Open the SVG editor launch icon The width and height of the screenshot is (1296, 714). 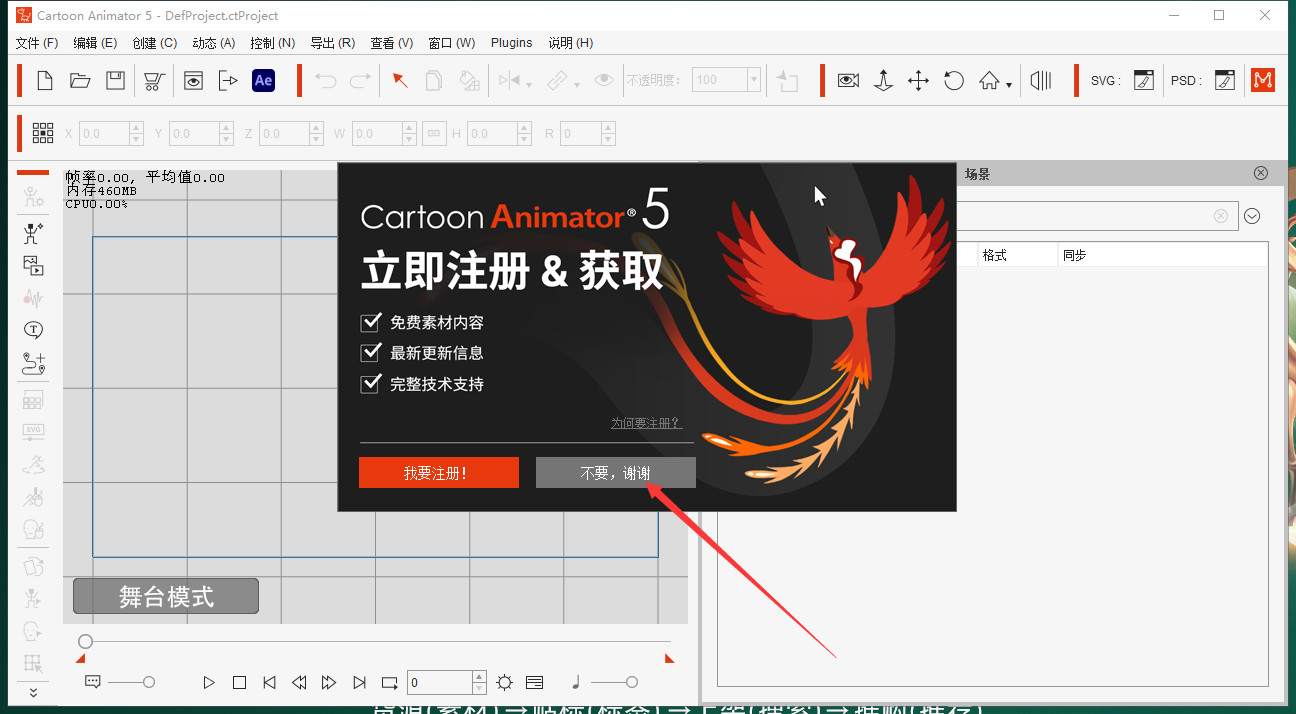coord(1144,81)
